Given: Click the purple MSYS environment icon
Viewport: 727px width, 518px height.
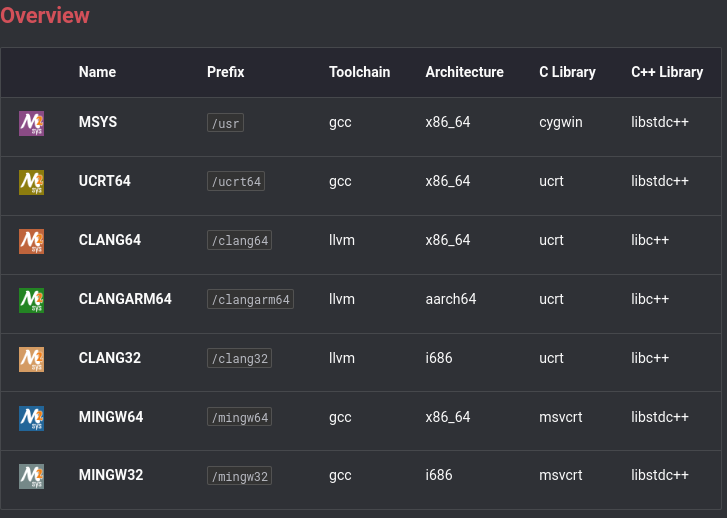Looking at the screenshot, I should (31, 123).
